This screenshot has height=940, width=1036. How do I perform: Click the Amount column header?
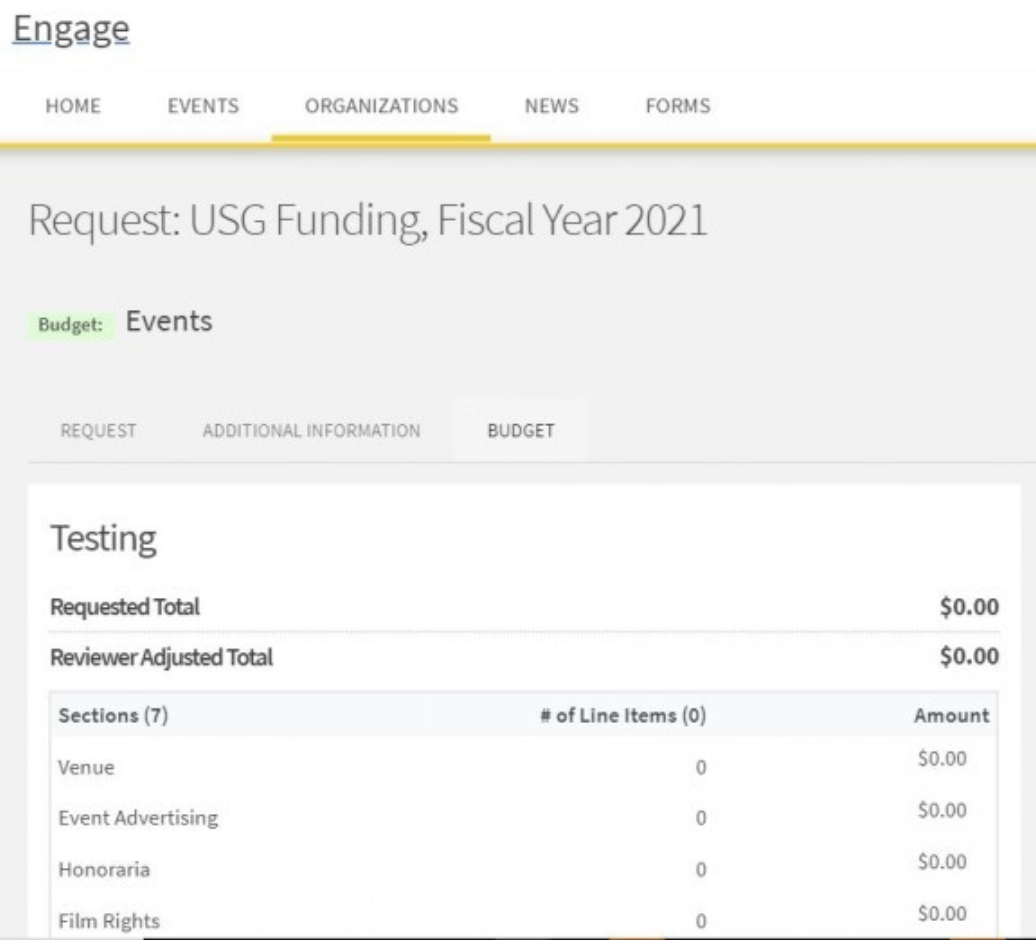pyautogui.click(x=951, y=715)
